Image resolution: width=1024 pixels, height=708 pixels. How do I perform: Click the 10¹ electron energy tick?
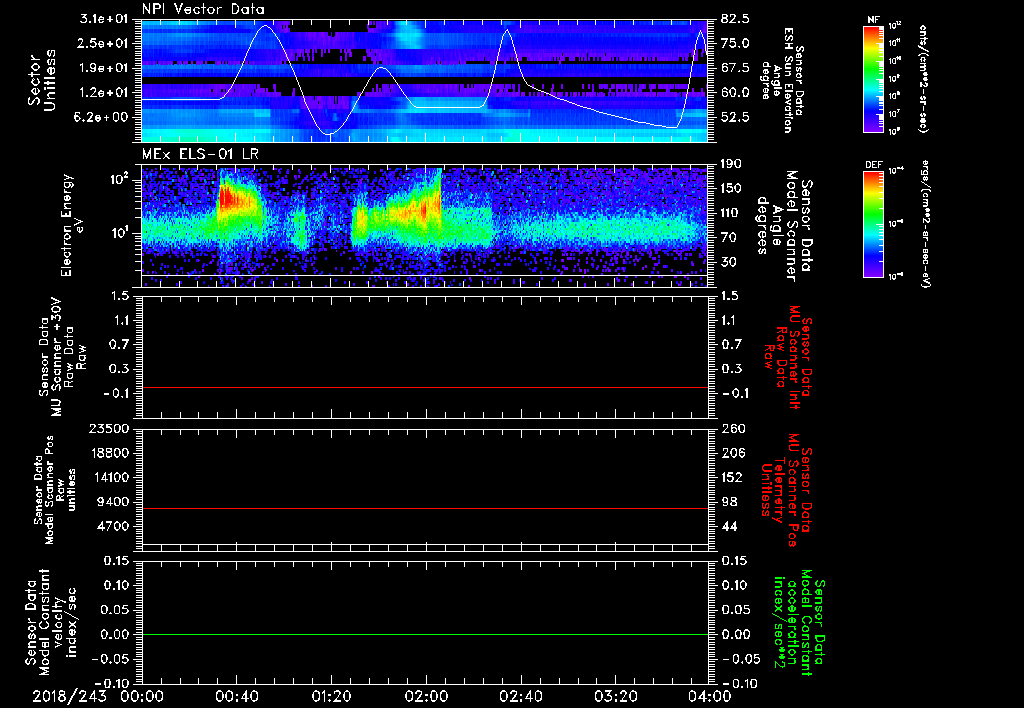point(121,232)
